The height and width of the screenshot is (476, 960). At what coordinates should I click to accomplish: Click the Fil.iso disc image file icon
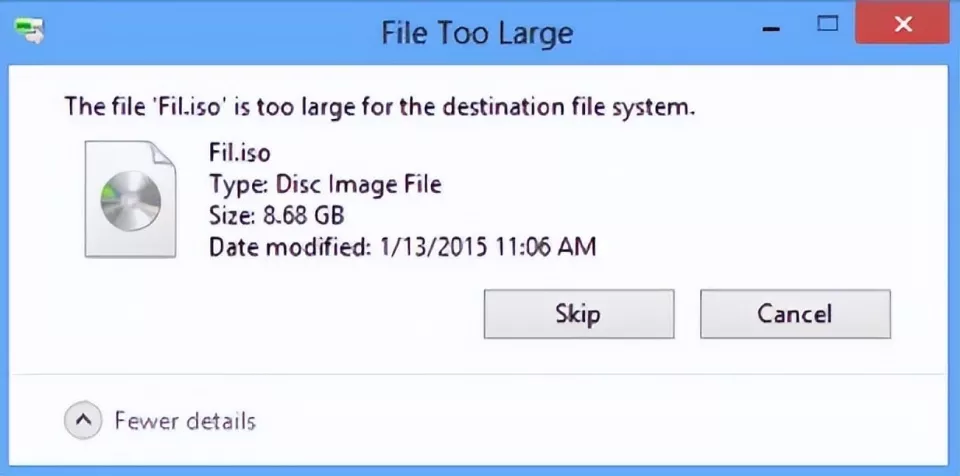tap(129, 199)
